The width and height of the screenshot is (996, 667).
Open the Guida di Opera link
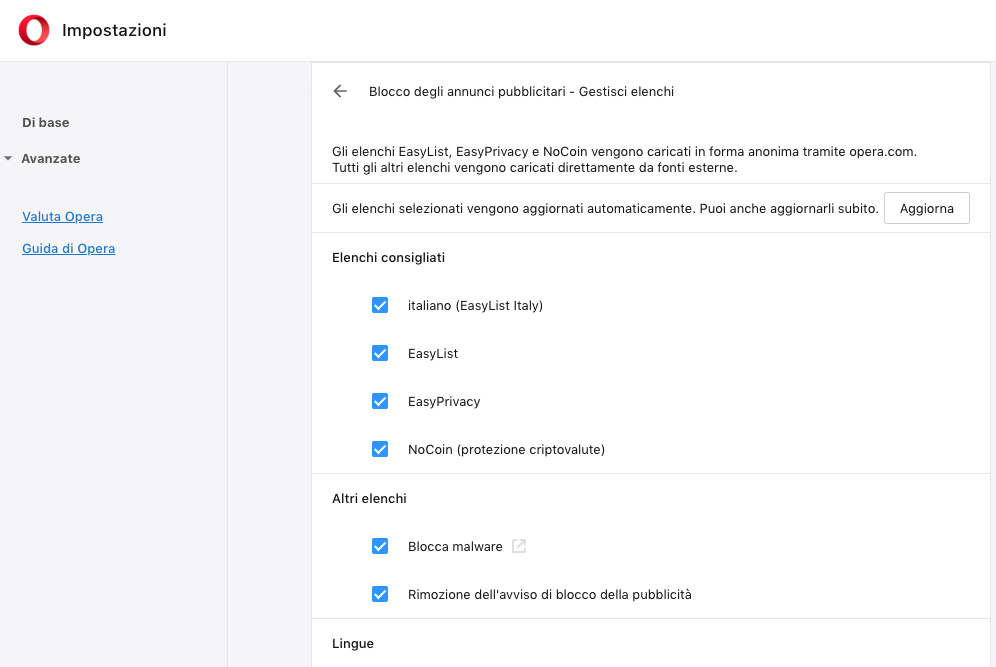pos(69,248)
